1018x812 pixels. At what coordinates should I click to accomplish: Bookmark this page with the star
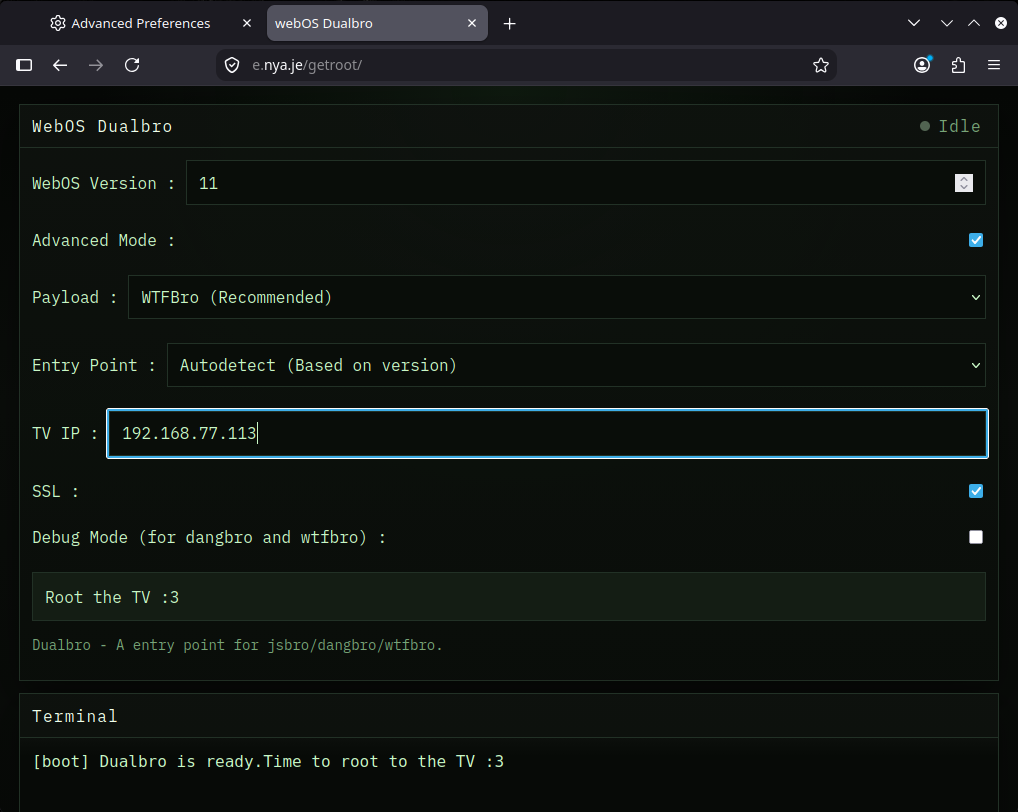[821, 65]
